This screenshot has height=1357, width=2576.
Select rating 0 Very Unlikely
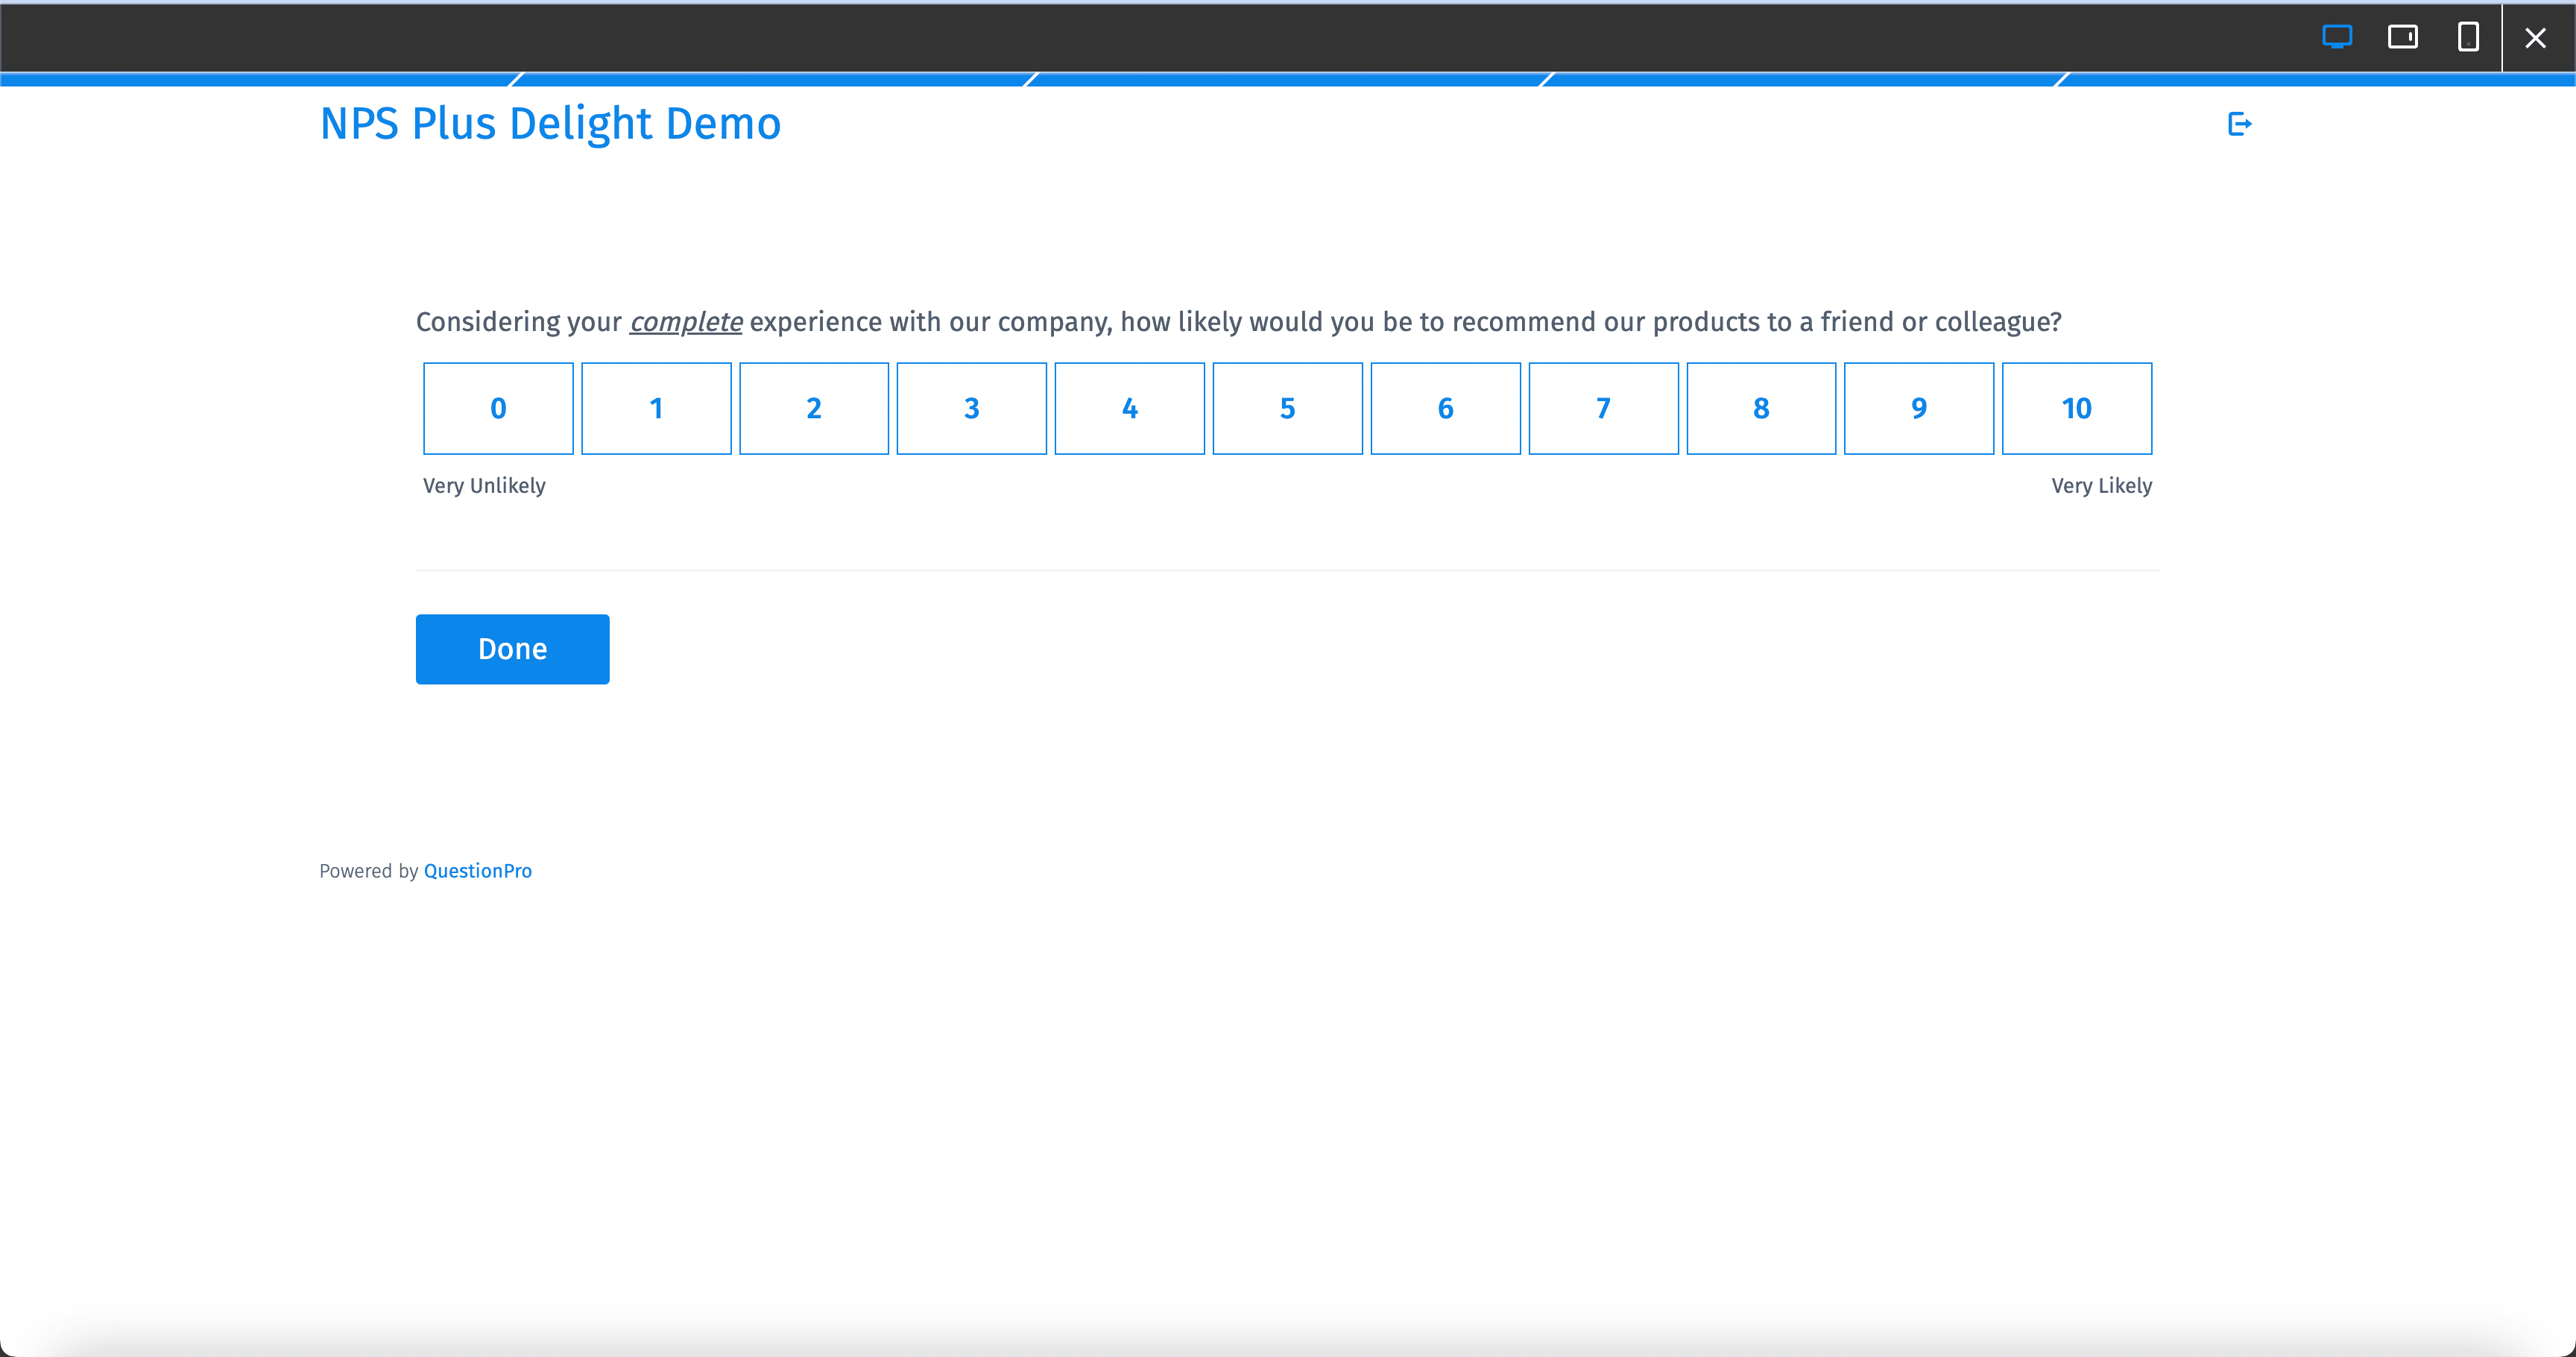point(497,408)
